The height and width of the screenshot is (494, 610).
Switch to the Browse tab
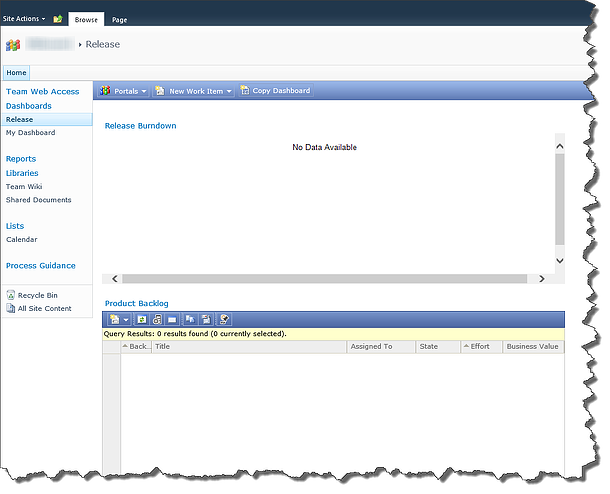coord(86,19)
